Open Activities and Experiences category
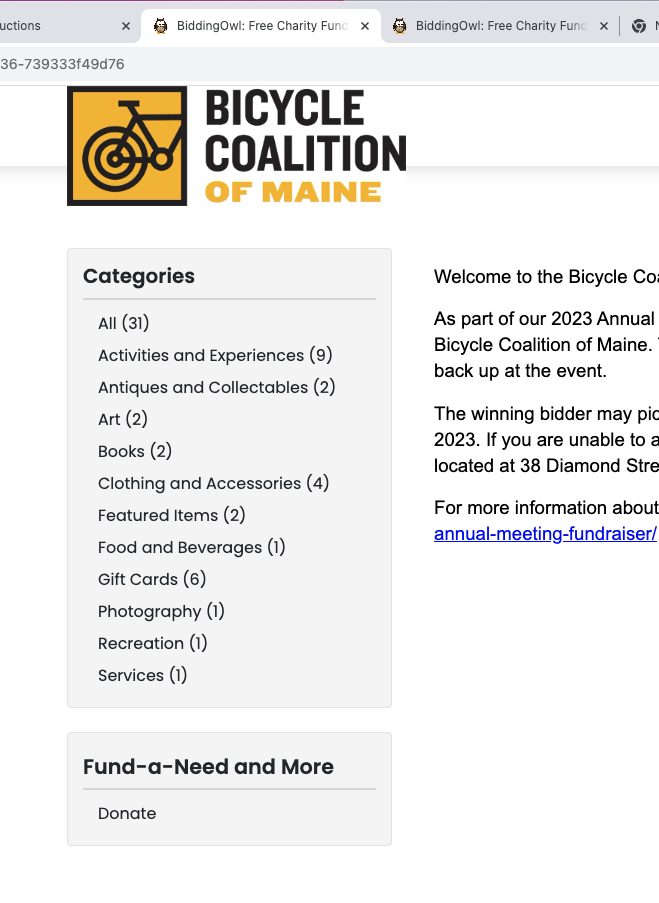 (x=215, y=355)
